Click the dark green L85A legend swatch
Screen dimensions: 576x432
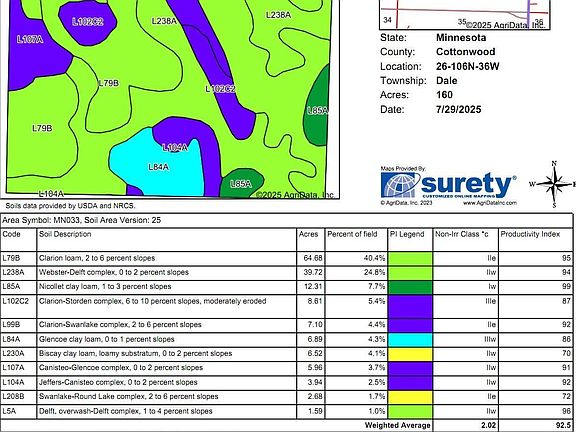(410, 287)
